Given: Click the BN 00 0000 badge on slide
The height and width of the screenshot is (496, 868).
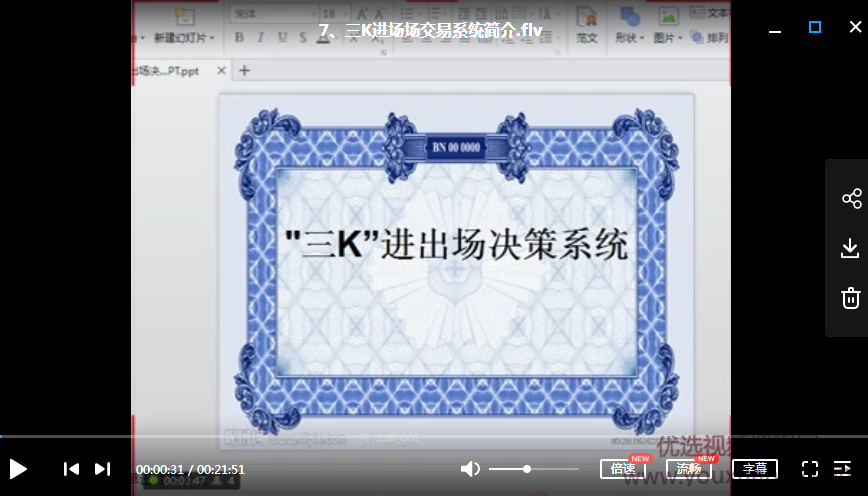Looking at the screenshot, I should [x=456, y=147].
